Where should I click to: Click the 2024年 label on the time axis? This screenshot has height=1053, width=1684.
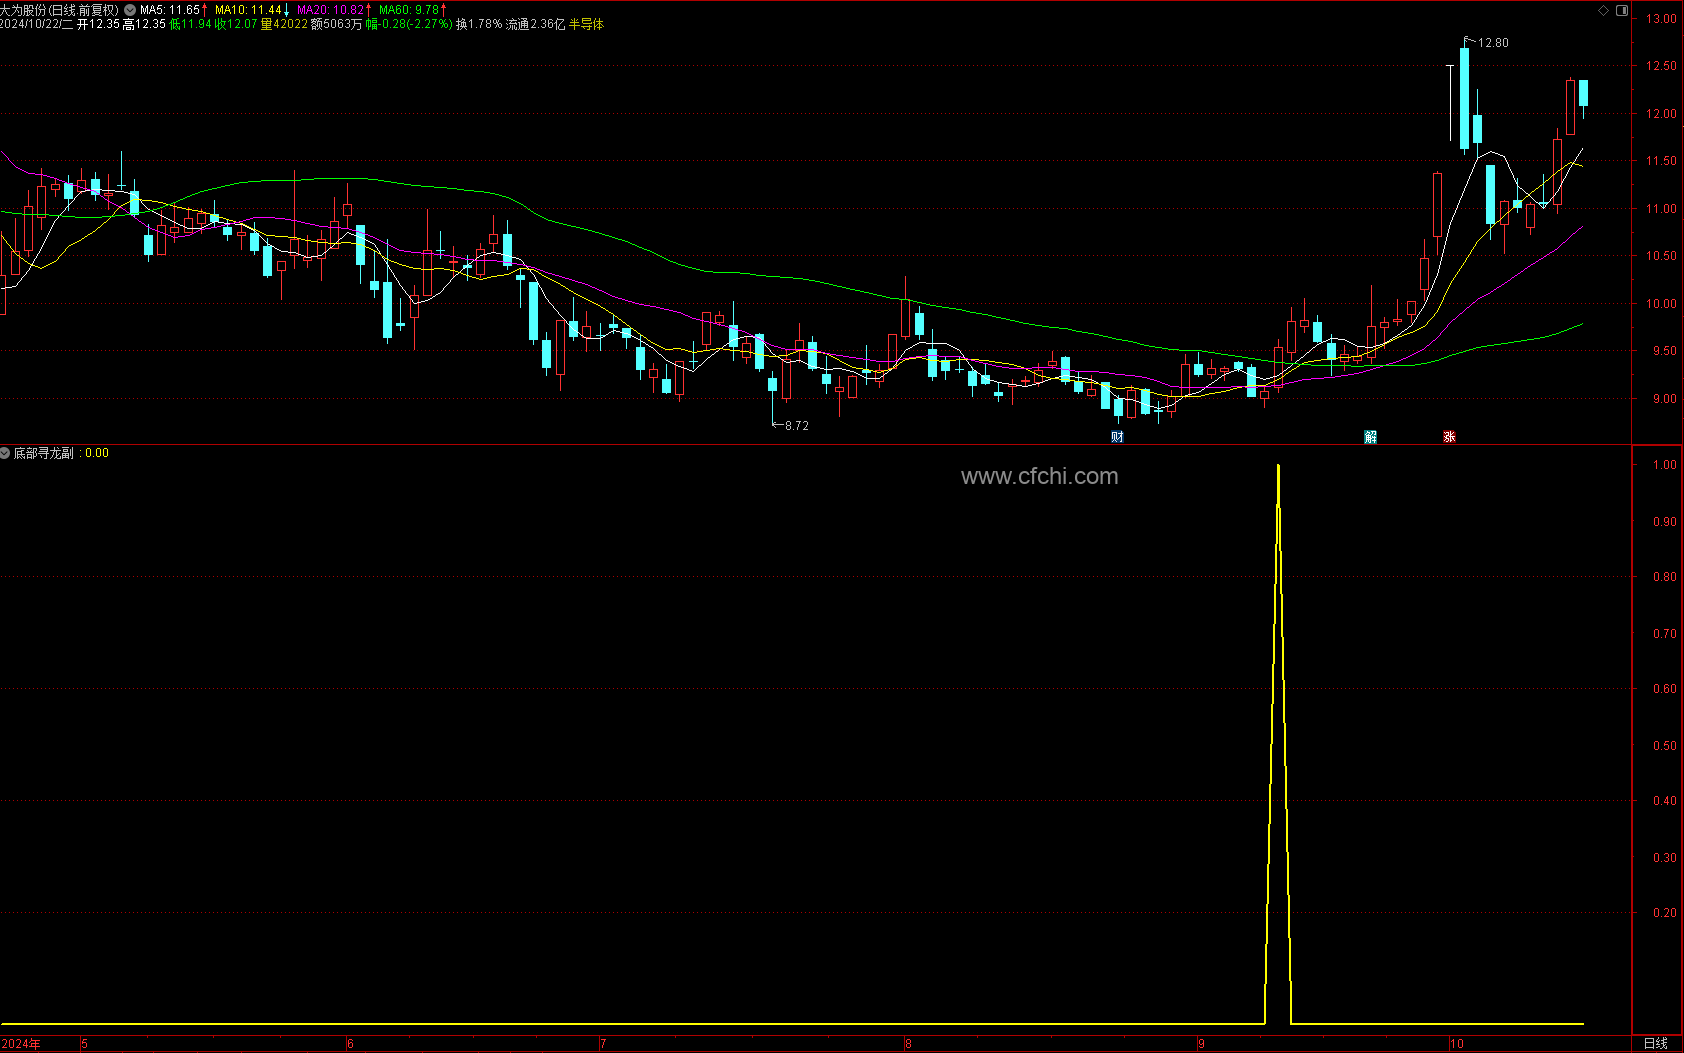click(x=21, y=1044)
